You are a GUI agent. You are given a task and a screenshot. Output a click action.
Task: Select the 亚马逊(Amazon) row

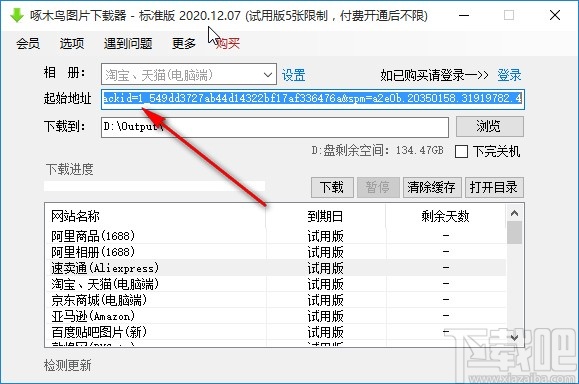(x=275, y=316)
